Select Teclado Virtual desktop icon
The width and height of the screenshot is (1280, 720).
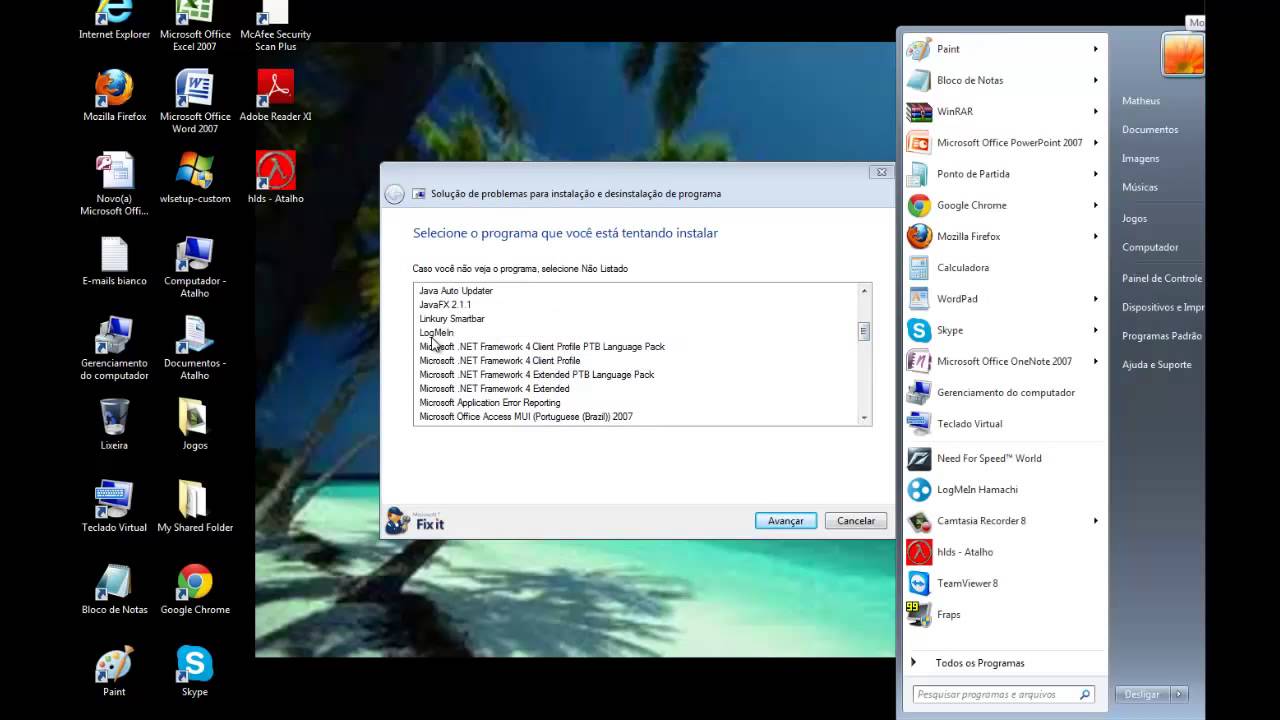click(x=114, y=507)
